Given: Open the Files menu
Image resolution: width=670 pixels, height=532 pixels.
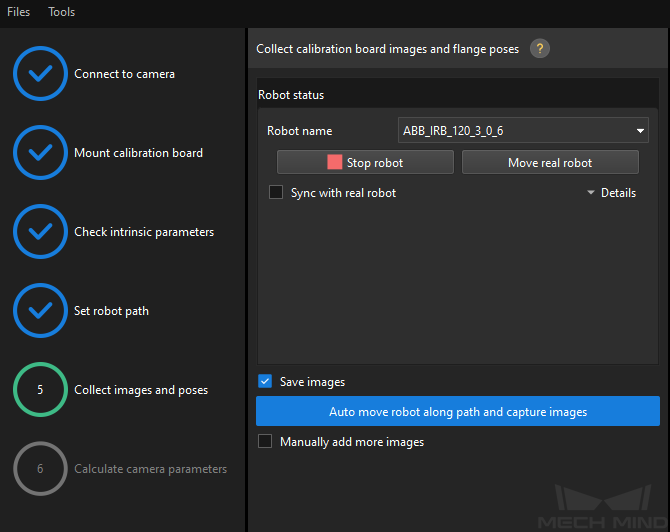Looking at the screenshot, I should pos(18,12).
